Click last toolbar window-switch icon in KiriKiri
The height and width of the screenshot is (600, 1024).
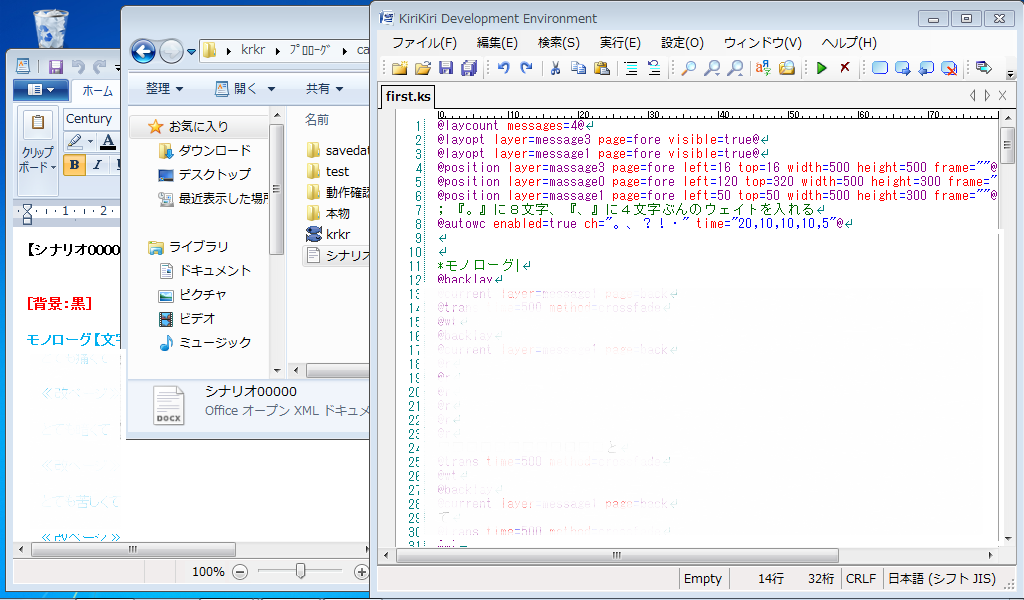983,68
